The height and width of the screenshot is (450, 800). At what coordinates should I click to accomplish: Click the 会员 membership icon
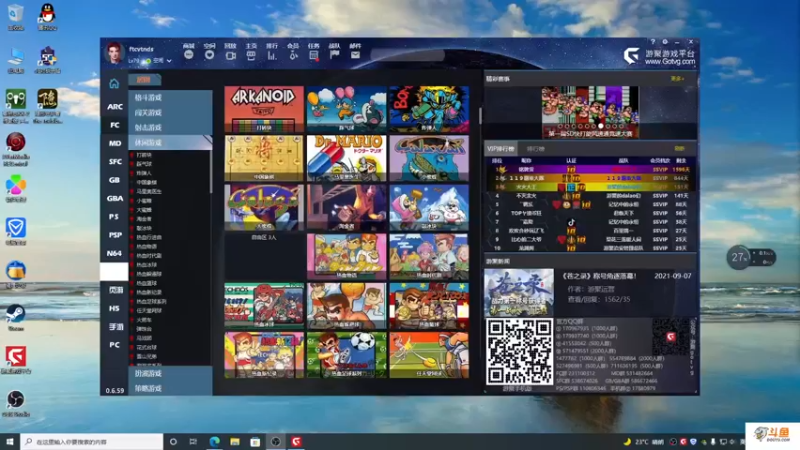[293, 55]
